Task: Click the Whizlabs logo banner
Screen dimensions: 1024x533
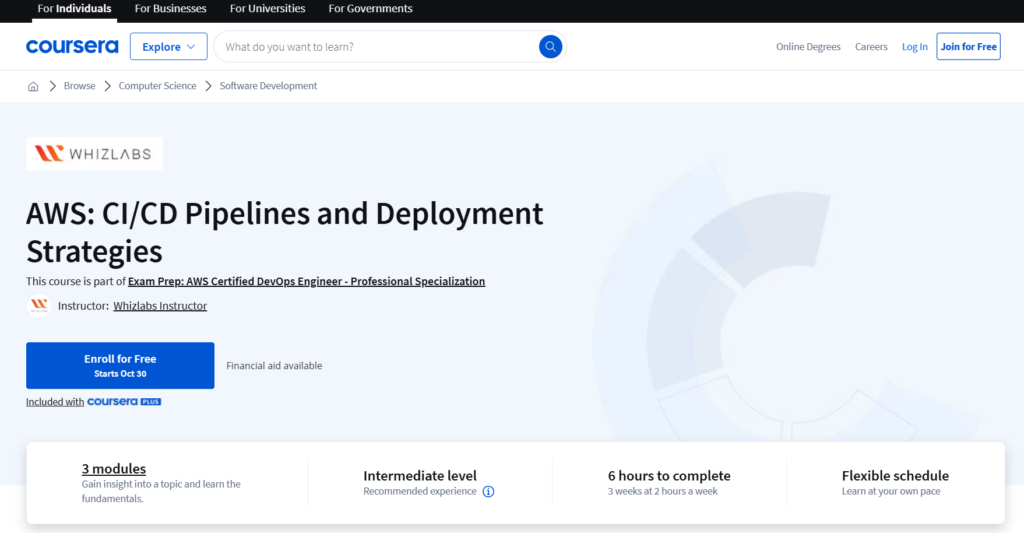Action: point(95,153)
